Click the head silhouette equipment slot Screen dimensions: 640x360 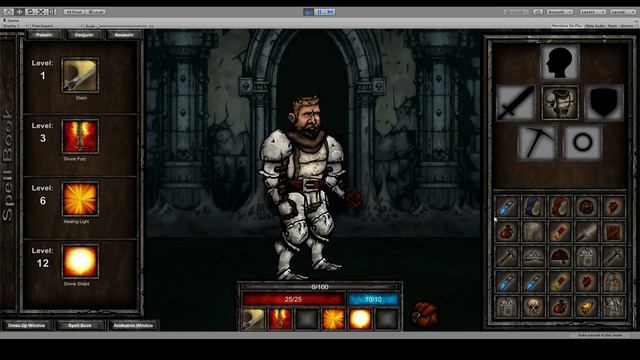(560, 62)
